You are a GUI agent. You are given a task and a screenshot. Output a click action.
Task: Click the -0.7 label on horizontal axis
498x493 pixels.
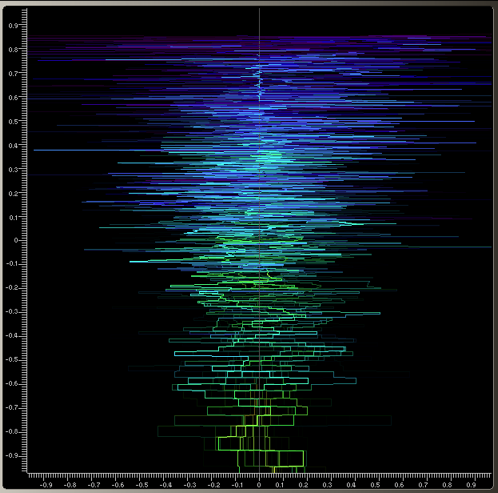94,485
